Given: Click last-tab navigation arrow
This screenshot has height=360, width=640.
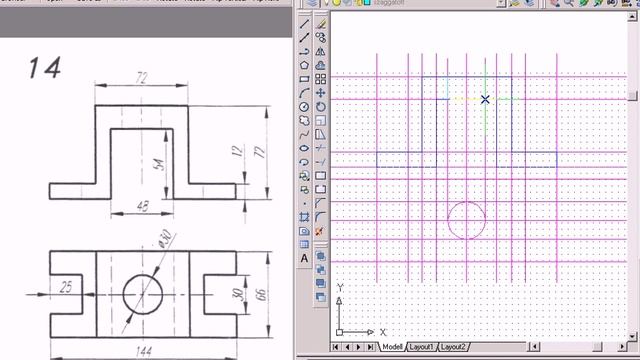Looking at the screenshot, I should click(370, 347).
